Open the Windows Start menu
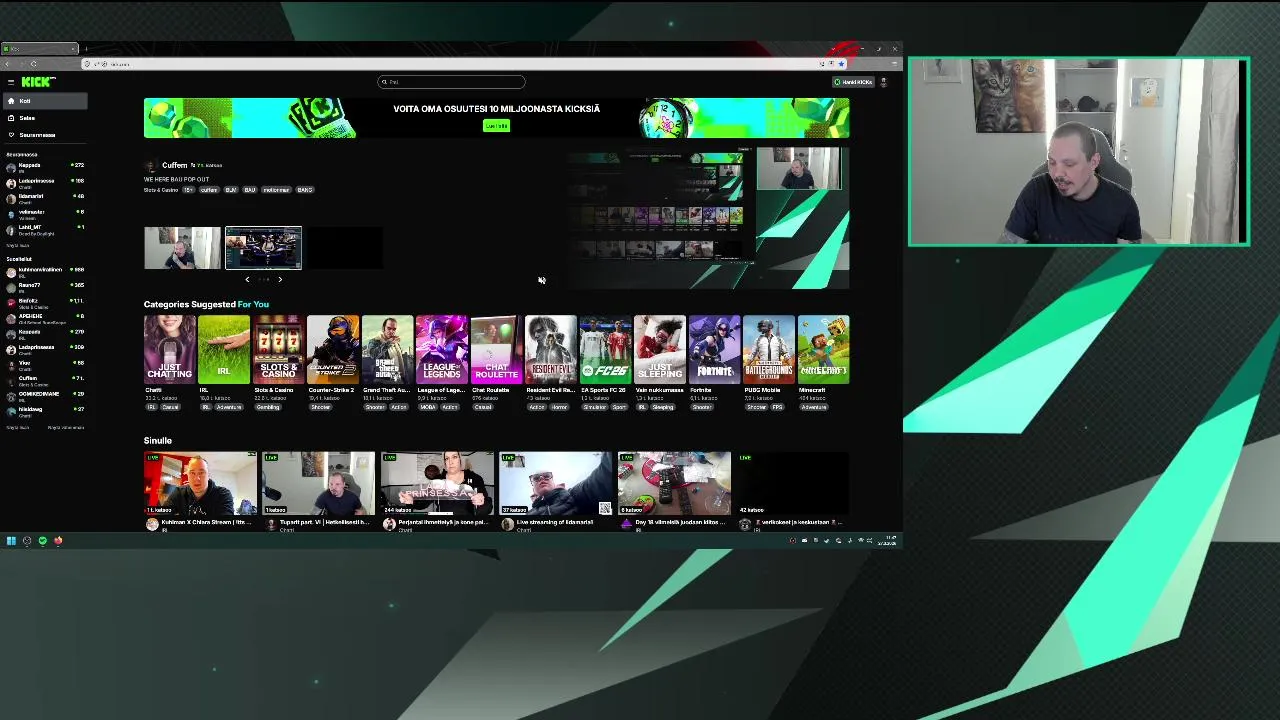 click(x=11, y=541)
